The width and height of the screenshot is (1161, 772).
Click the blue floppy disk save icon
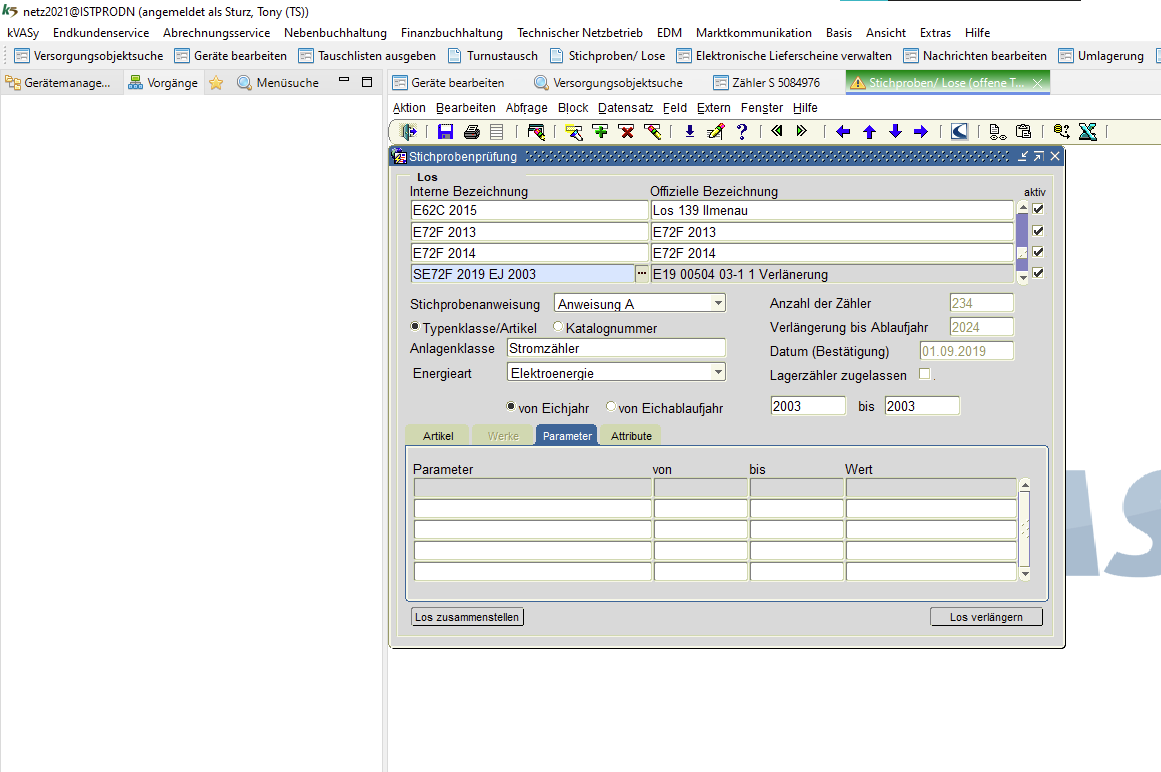point(445,132)
